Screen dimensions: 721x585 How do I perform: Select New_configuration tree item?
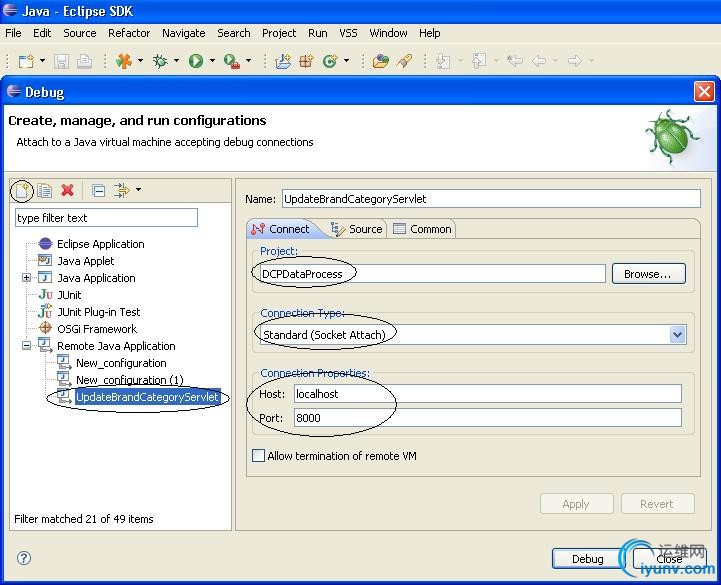[121, 363]
